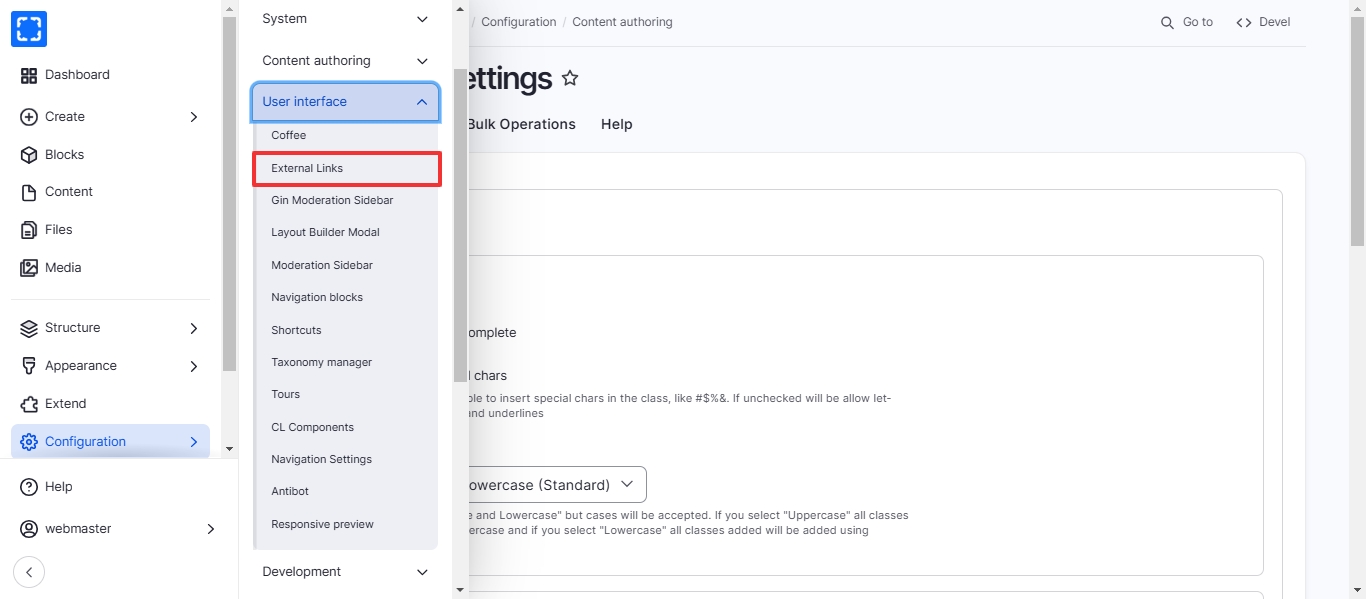This screenshot has height=599, width=1366.
Task: Star this page as a shortcut
Action: coord(570,78)
